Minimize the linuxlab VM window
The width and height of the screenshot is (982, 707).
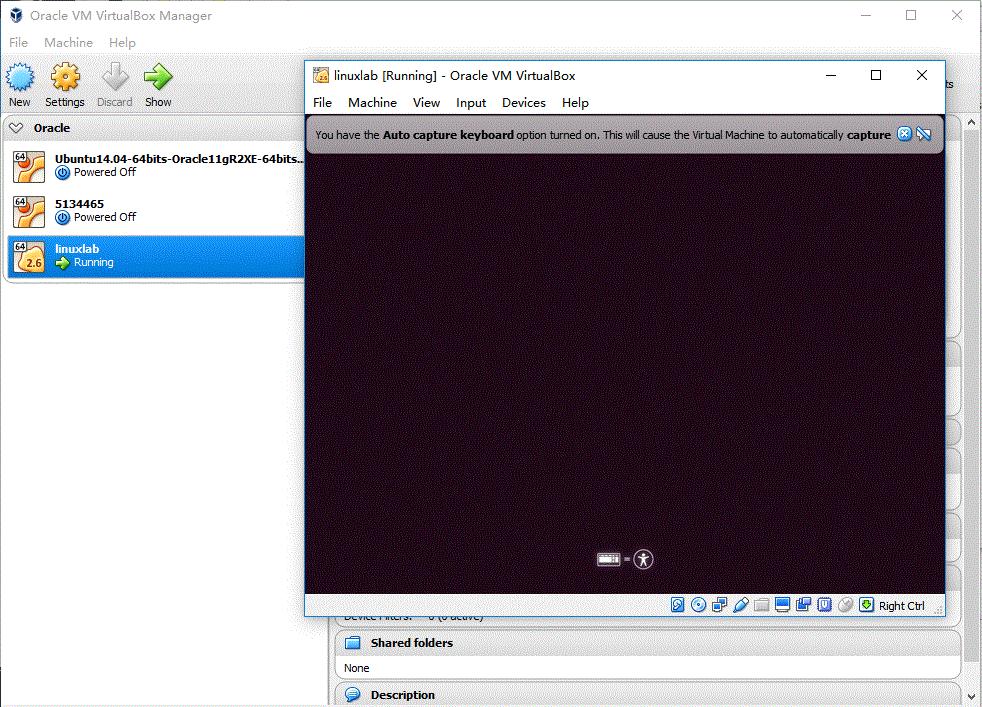831,75
